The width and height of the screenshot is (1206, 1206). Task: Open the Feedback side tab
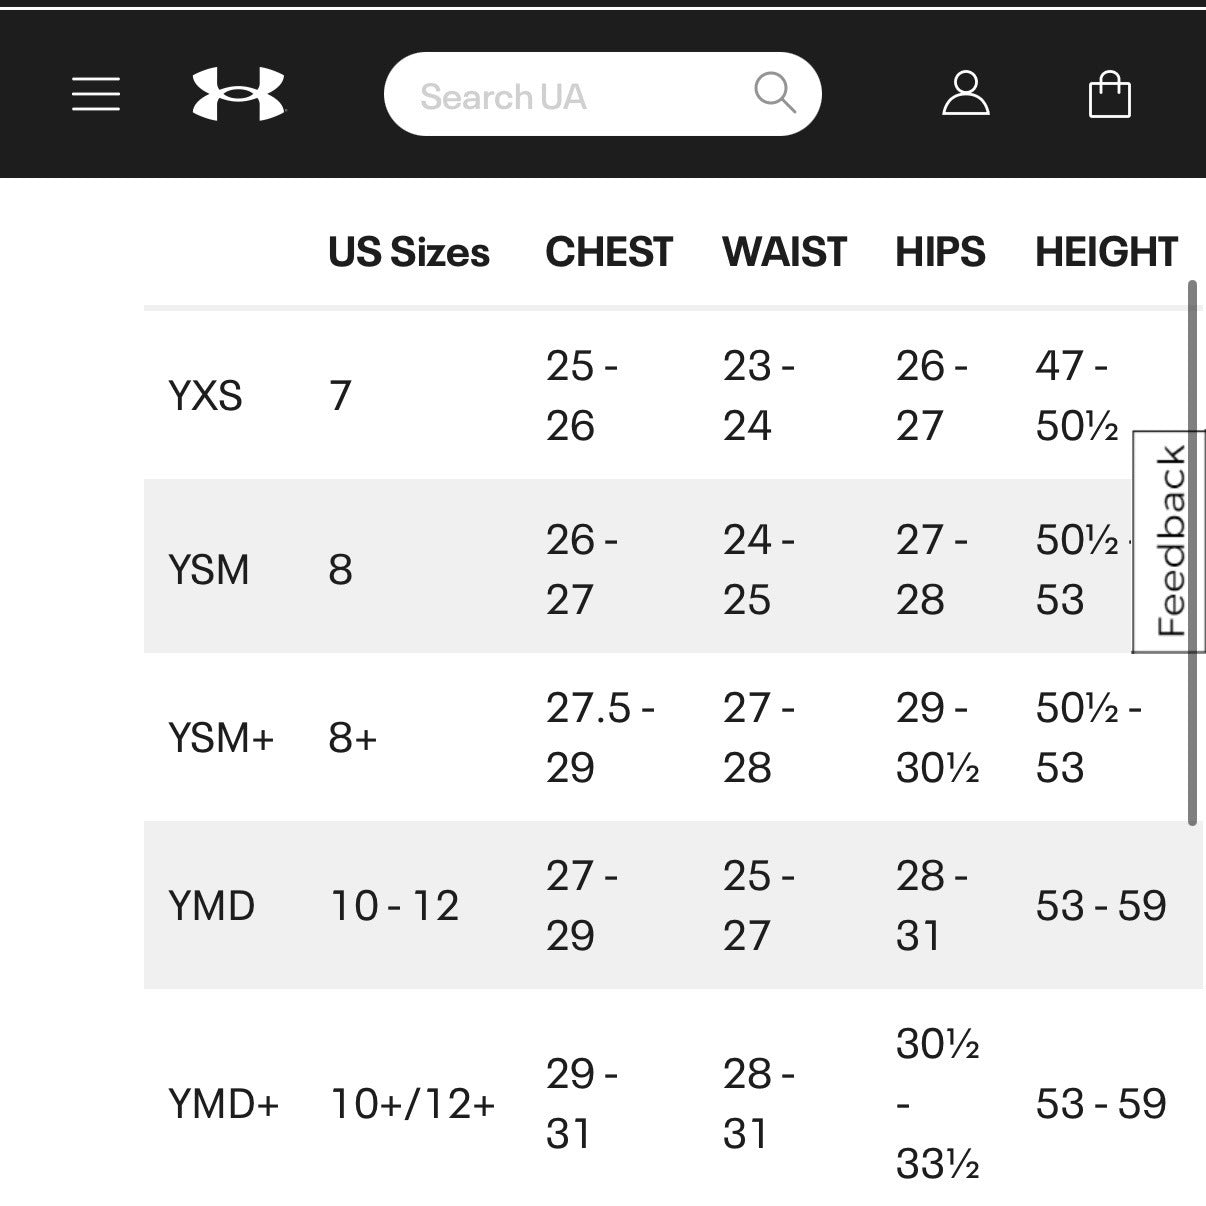click(x=1170, y=541)
